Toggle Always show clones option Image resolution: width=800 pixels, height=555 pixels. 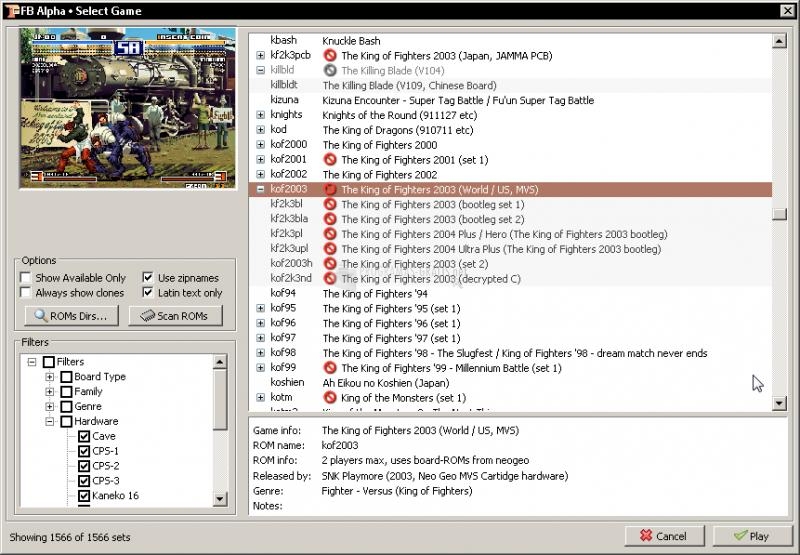[x=26, y=292]
